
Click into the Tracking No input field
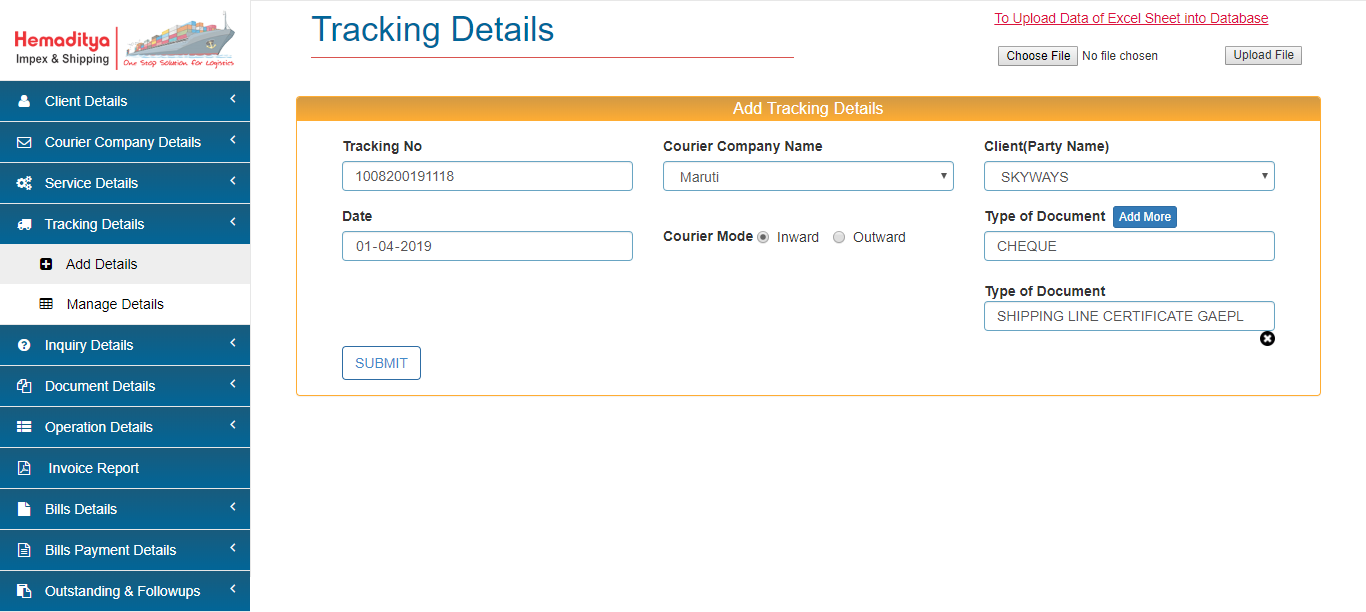click(x=487, y=177)
